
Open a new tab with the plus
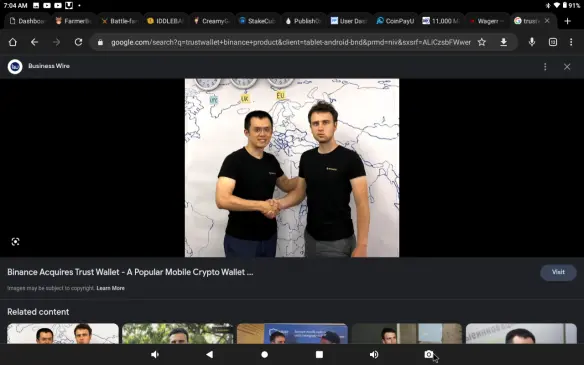tap(567, 21)
